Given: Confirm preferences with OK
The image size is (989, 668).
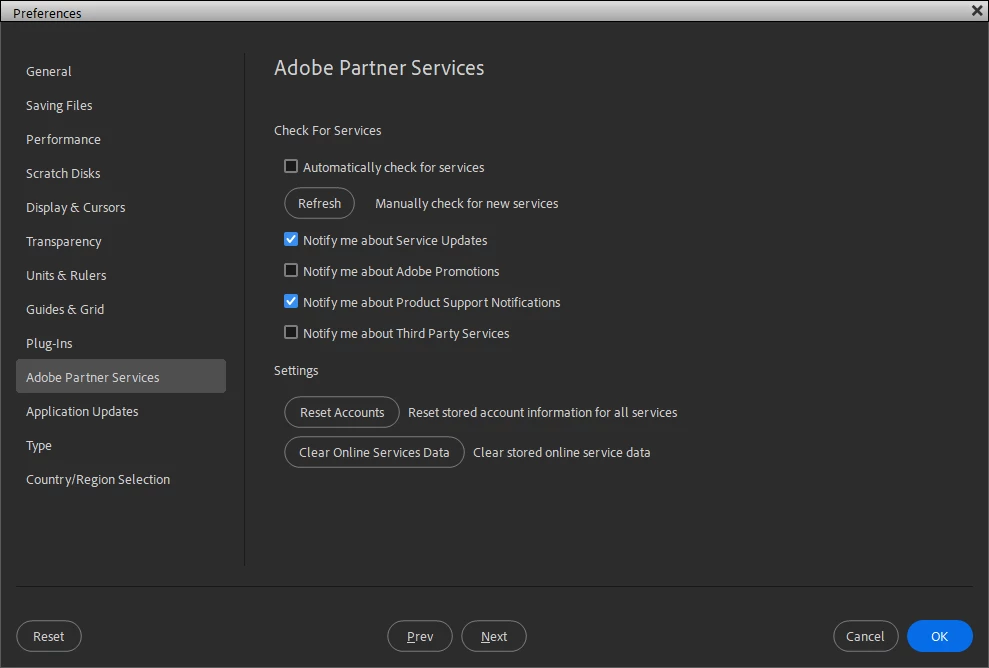Looking at the screenshot, I should 940,636.
